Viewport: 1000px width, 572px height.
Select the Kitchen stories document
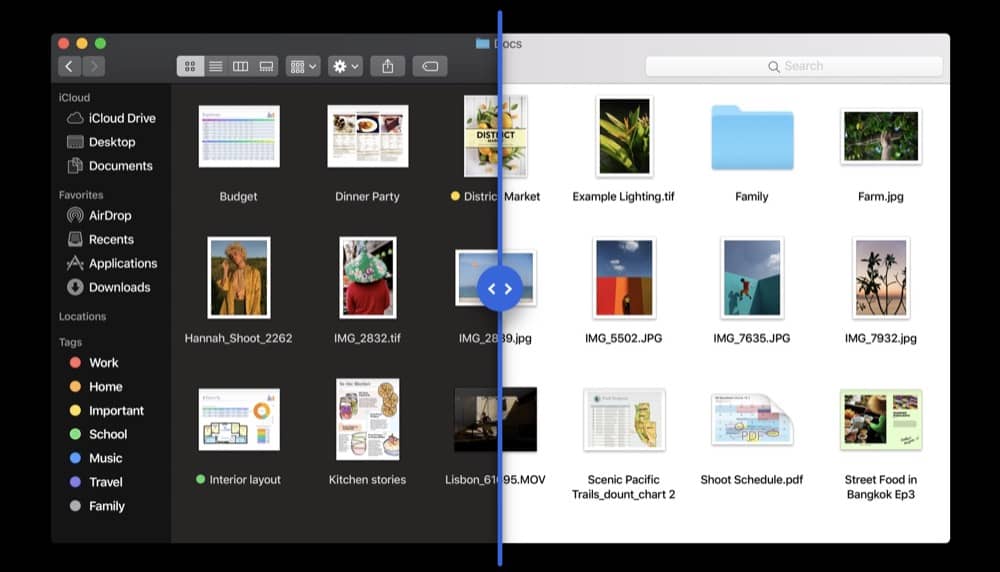click(x=367, y=420)
